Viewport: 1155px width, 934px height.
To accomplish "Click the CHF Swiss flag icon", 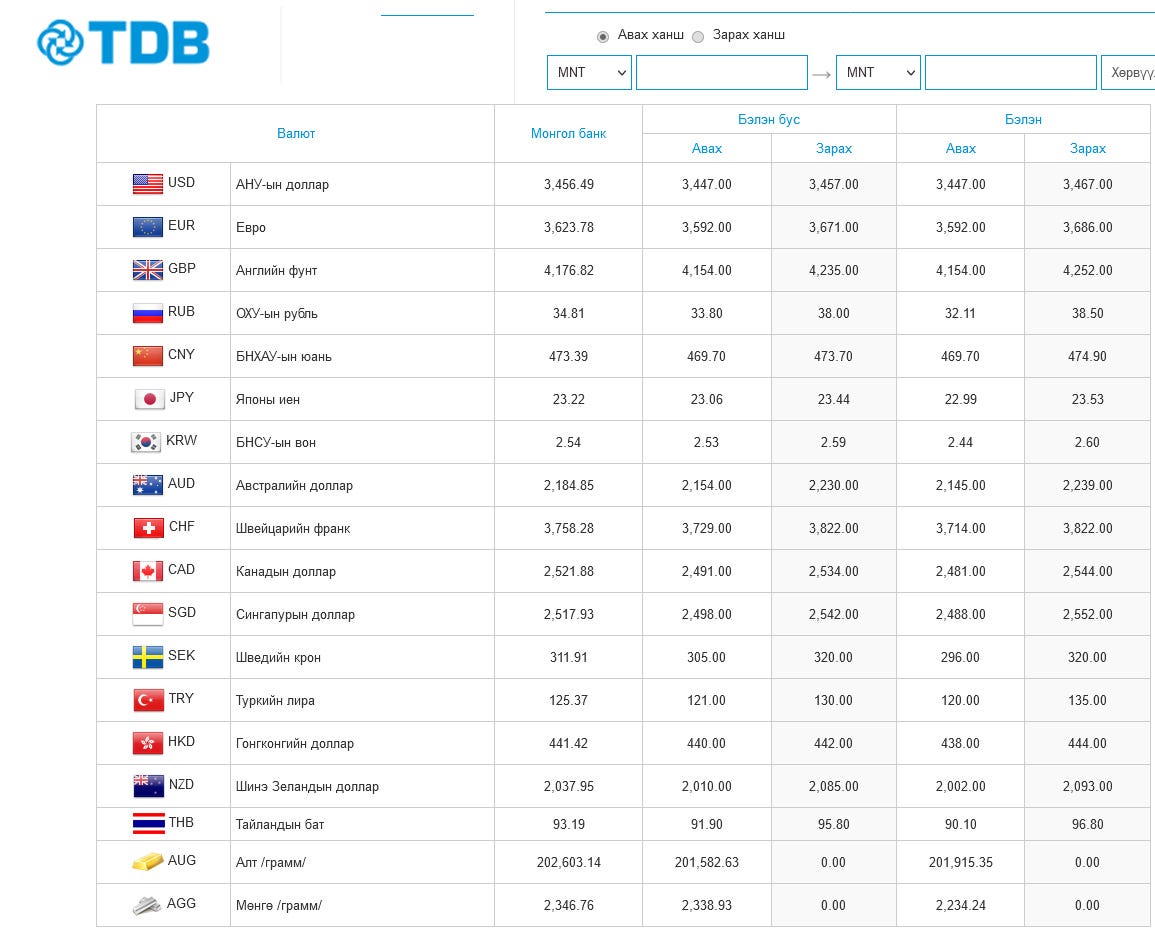I will [148, 527].
